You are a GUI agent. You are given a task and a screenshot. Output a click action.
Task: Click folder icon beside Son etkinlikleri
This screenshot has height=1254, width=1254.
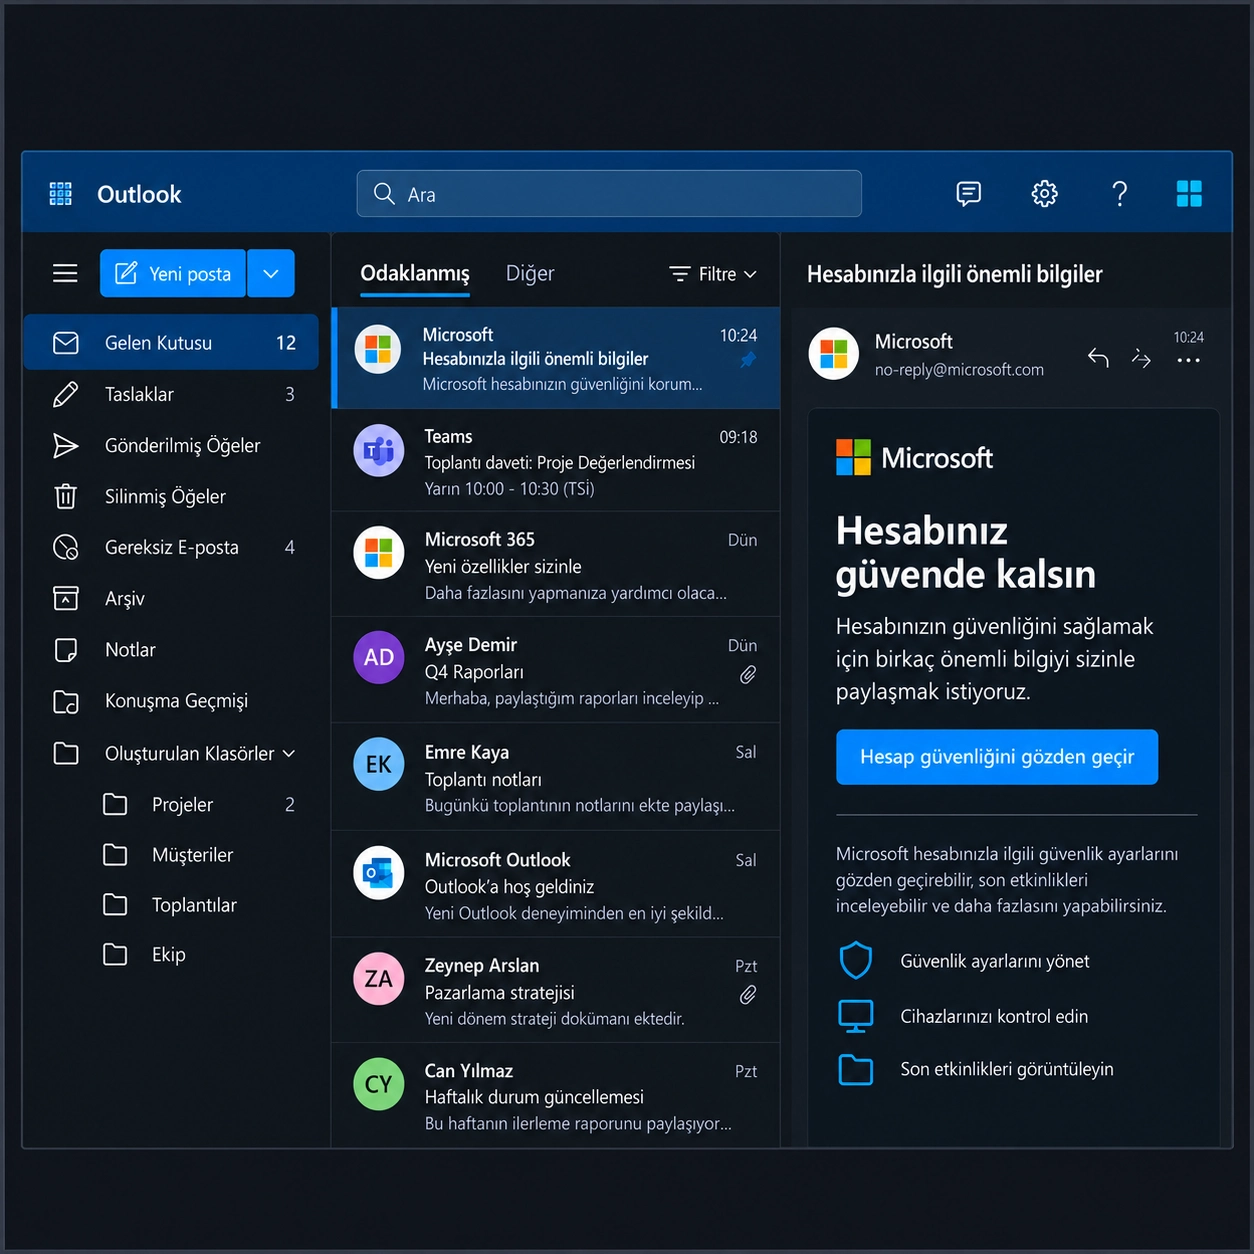pos(856,1069)
